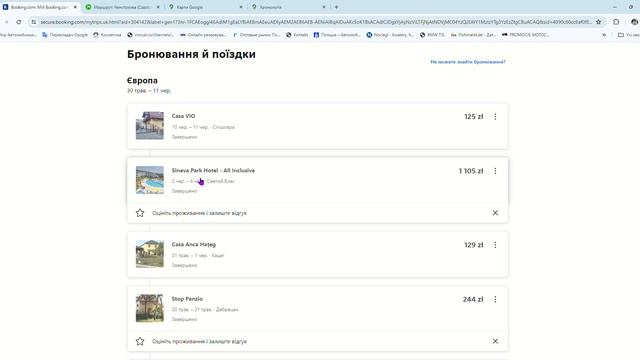The height and width of the screenshot is (360, 640).
Task: Open Оптовые рынки bookmark
Action: [256, 35]
